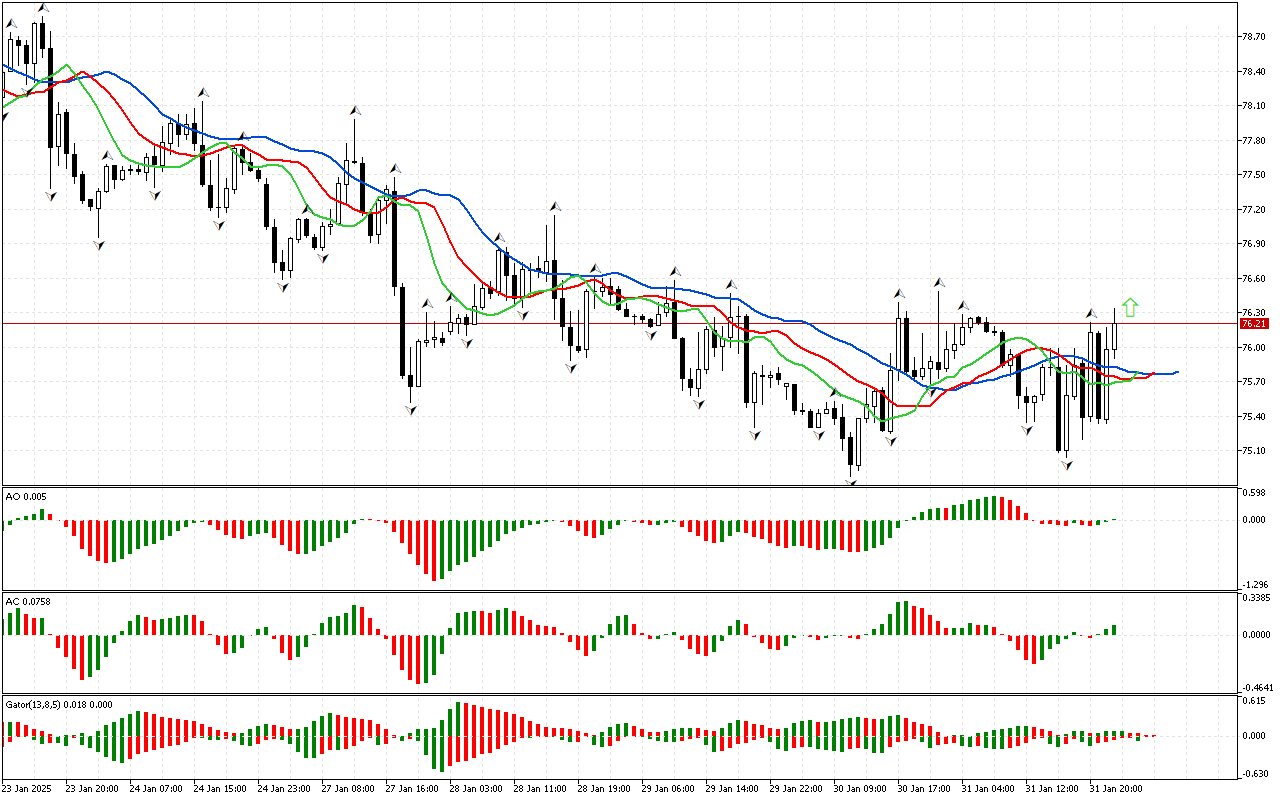Select the 76.90 price level label
This screenshot has width=1280, height=800.
coord(1253,244)
